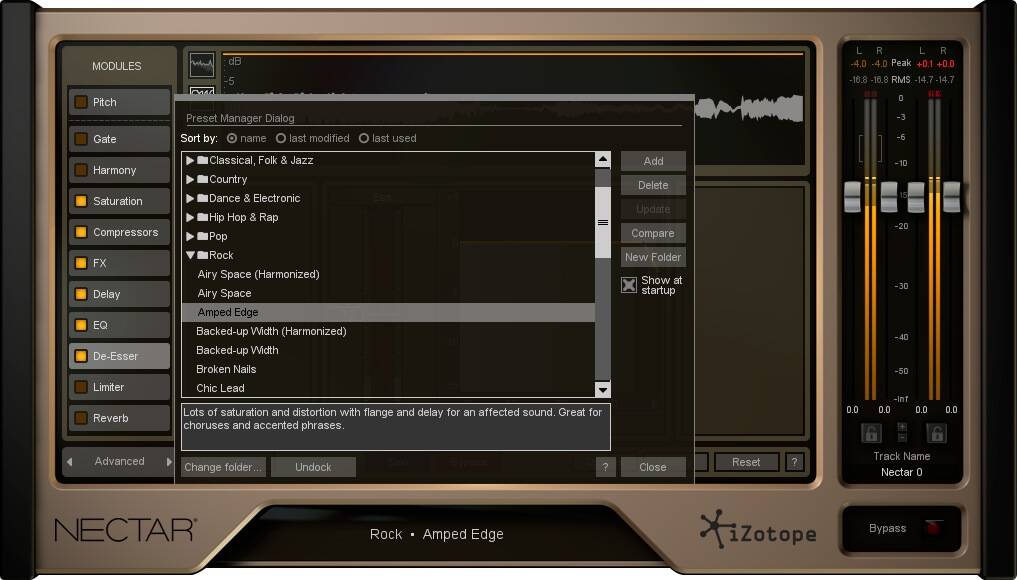This screenshot has width=1017, height=580.
Task: Click the Compare button
Action: [653, 233]
